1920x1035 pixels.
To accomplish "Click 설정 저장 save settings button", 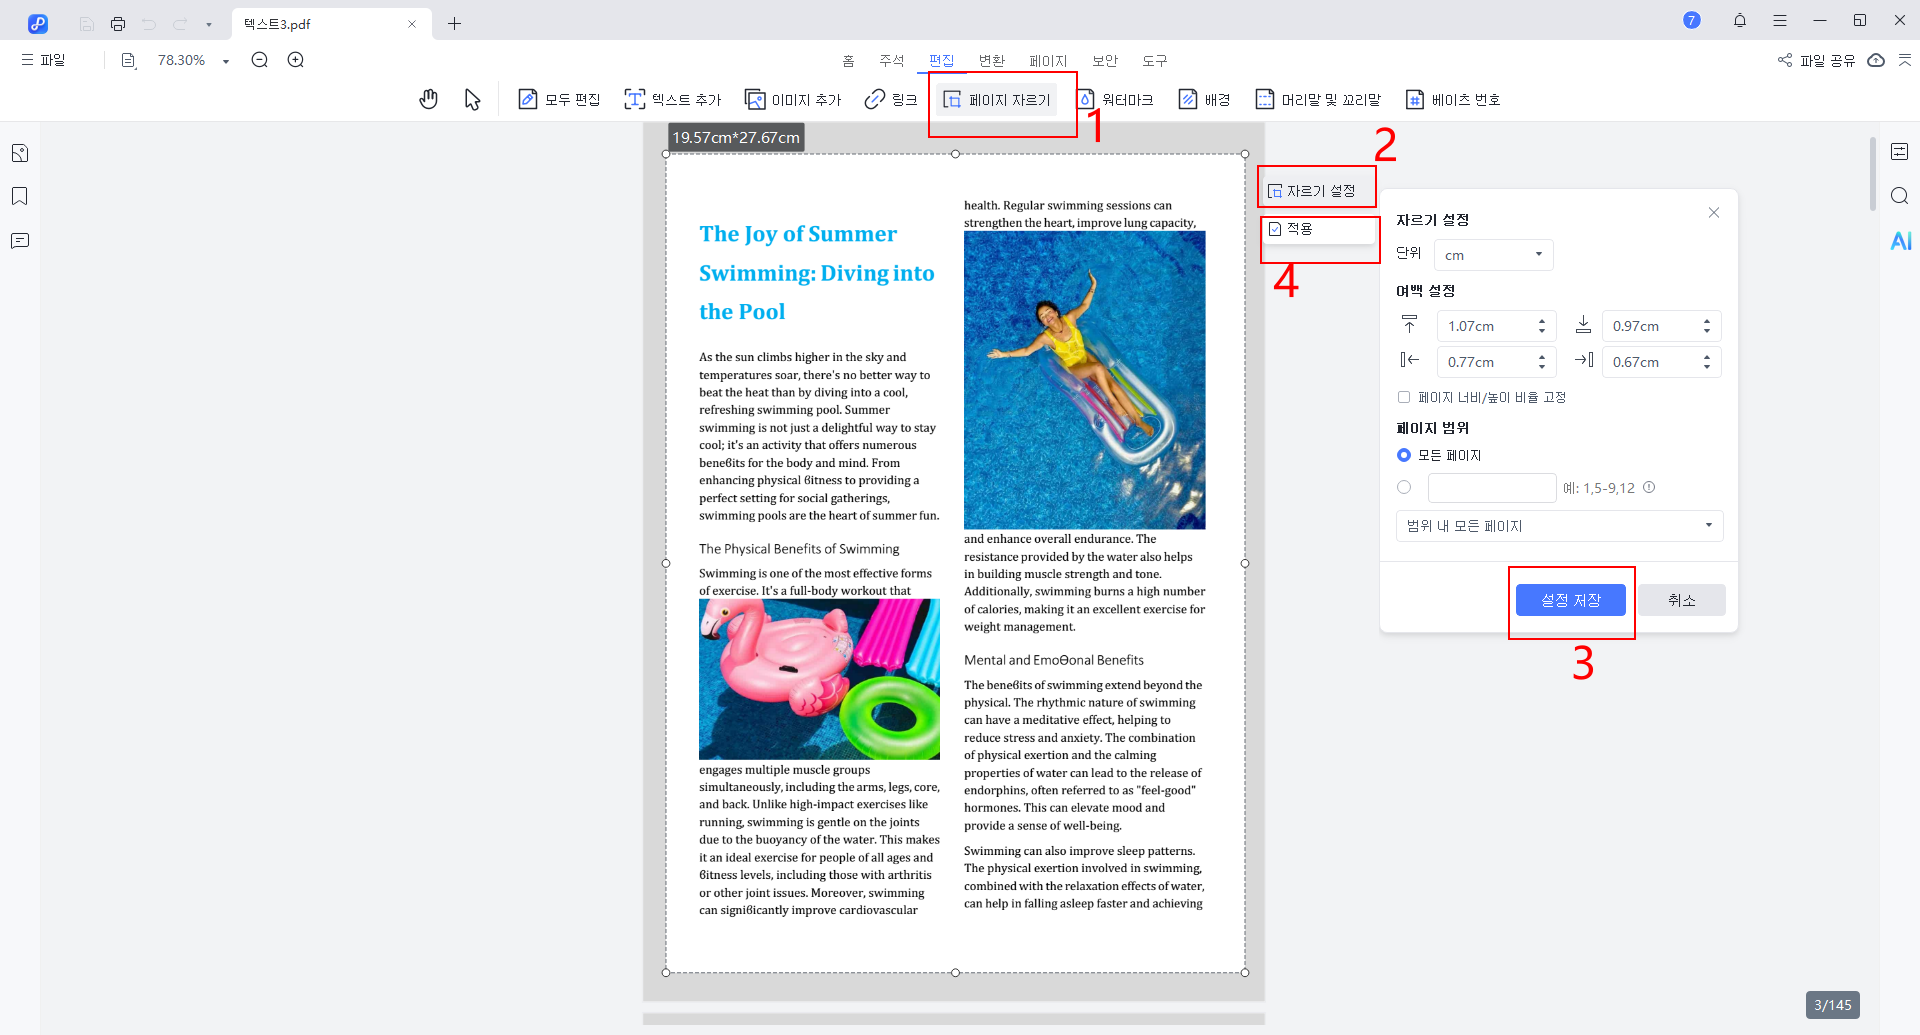I will click(1571, 600).
